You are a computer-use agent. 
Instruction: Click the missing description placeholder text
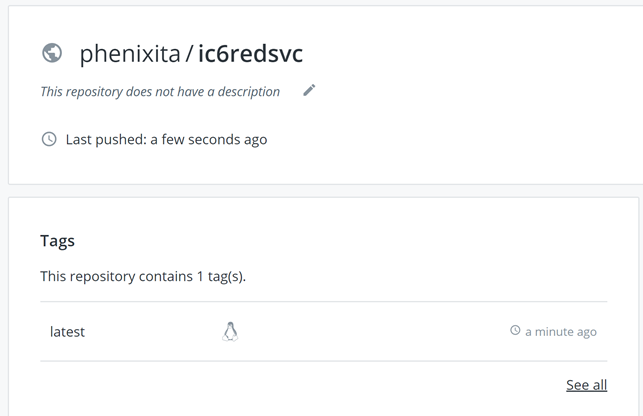point(160,91)
